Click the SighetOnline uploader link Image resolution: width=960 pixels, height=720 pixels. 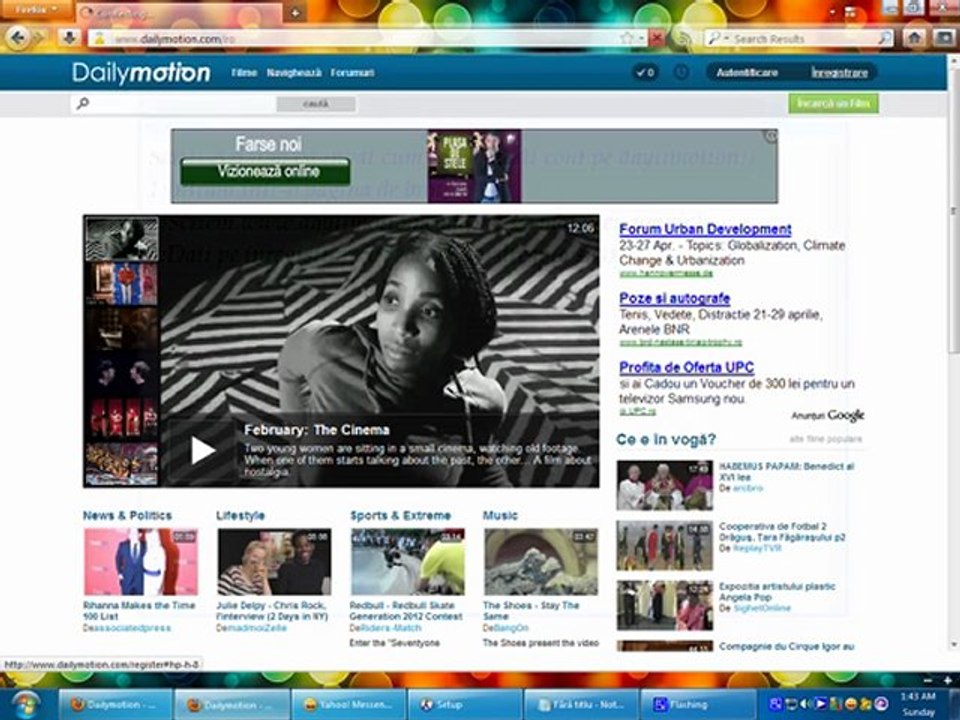(762, 609)
